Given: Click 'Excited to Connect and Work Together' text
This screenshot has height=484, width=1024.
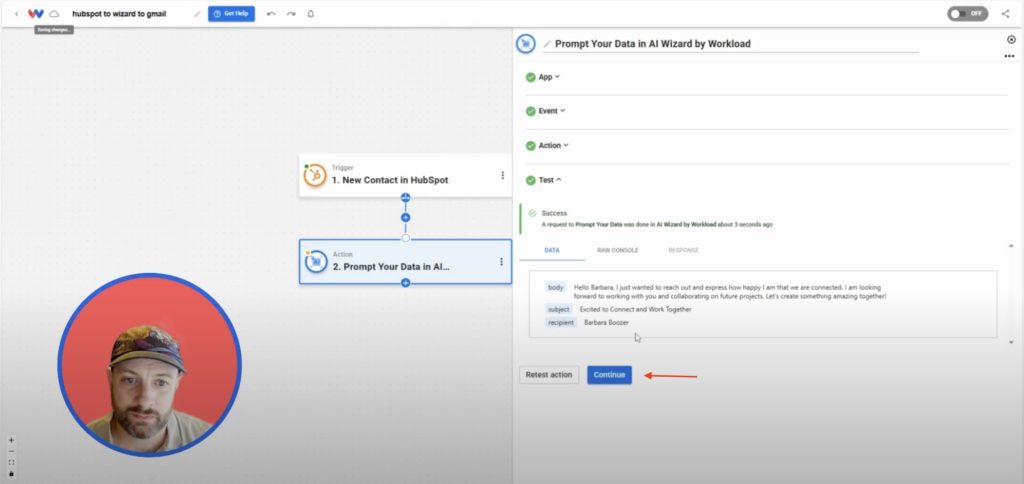Looking at the screenshot, I should click(x=635, y=310).
